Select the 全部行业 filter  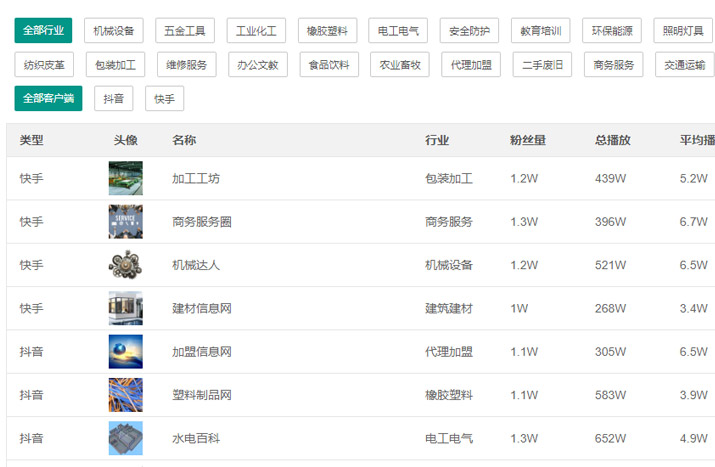[43, 31]
